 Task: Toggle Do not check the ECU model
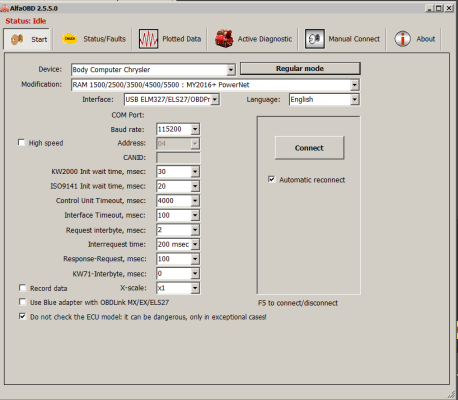[22, 316]
